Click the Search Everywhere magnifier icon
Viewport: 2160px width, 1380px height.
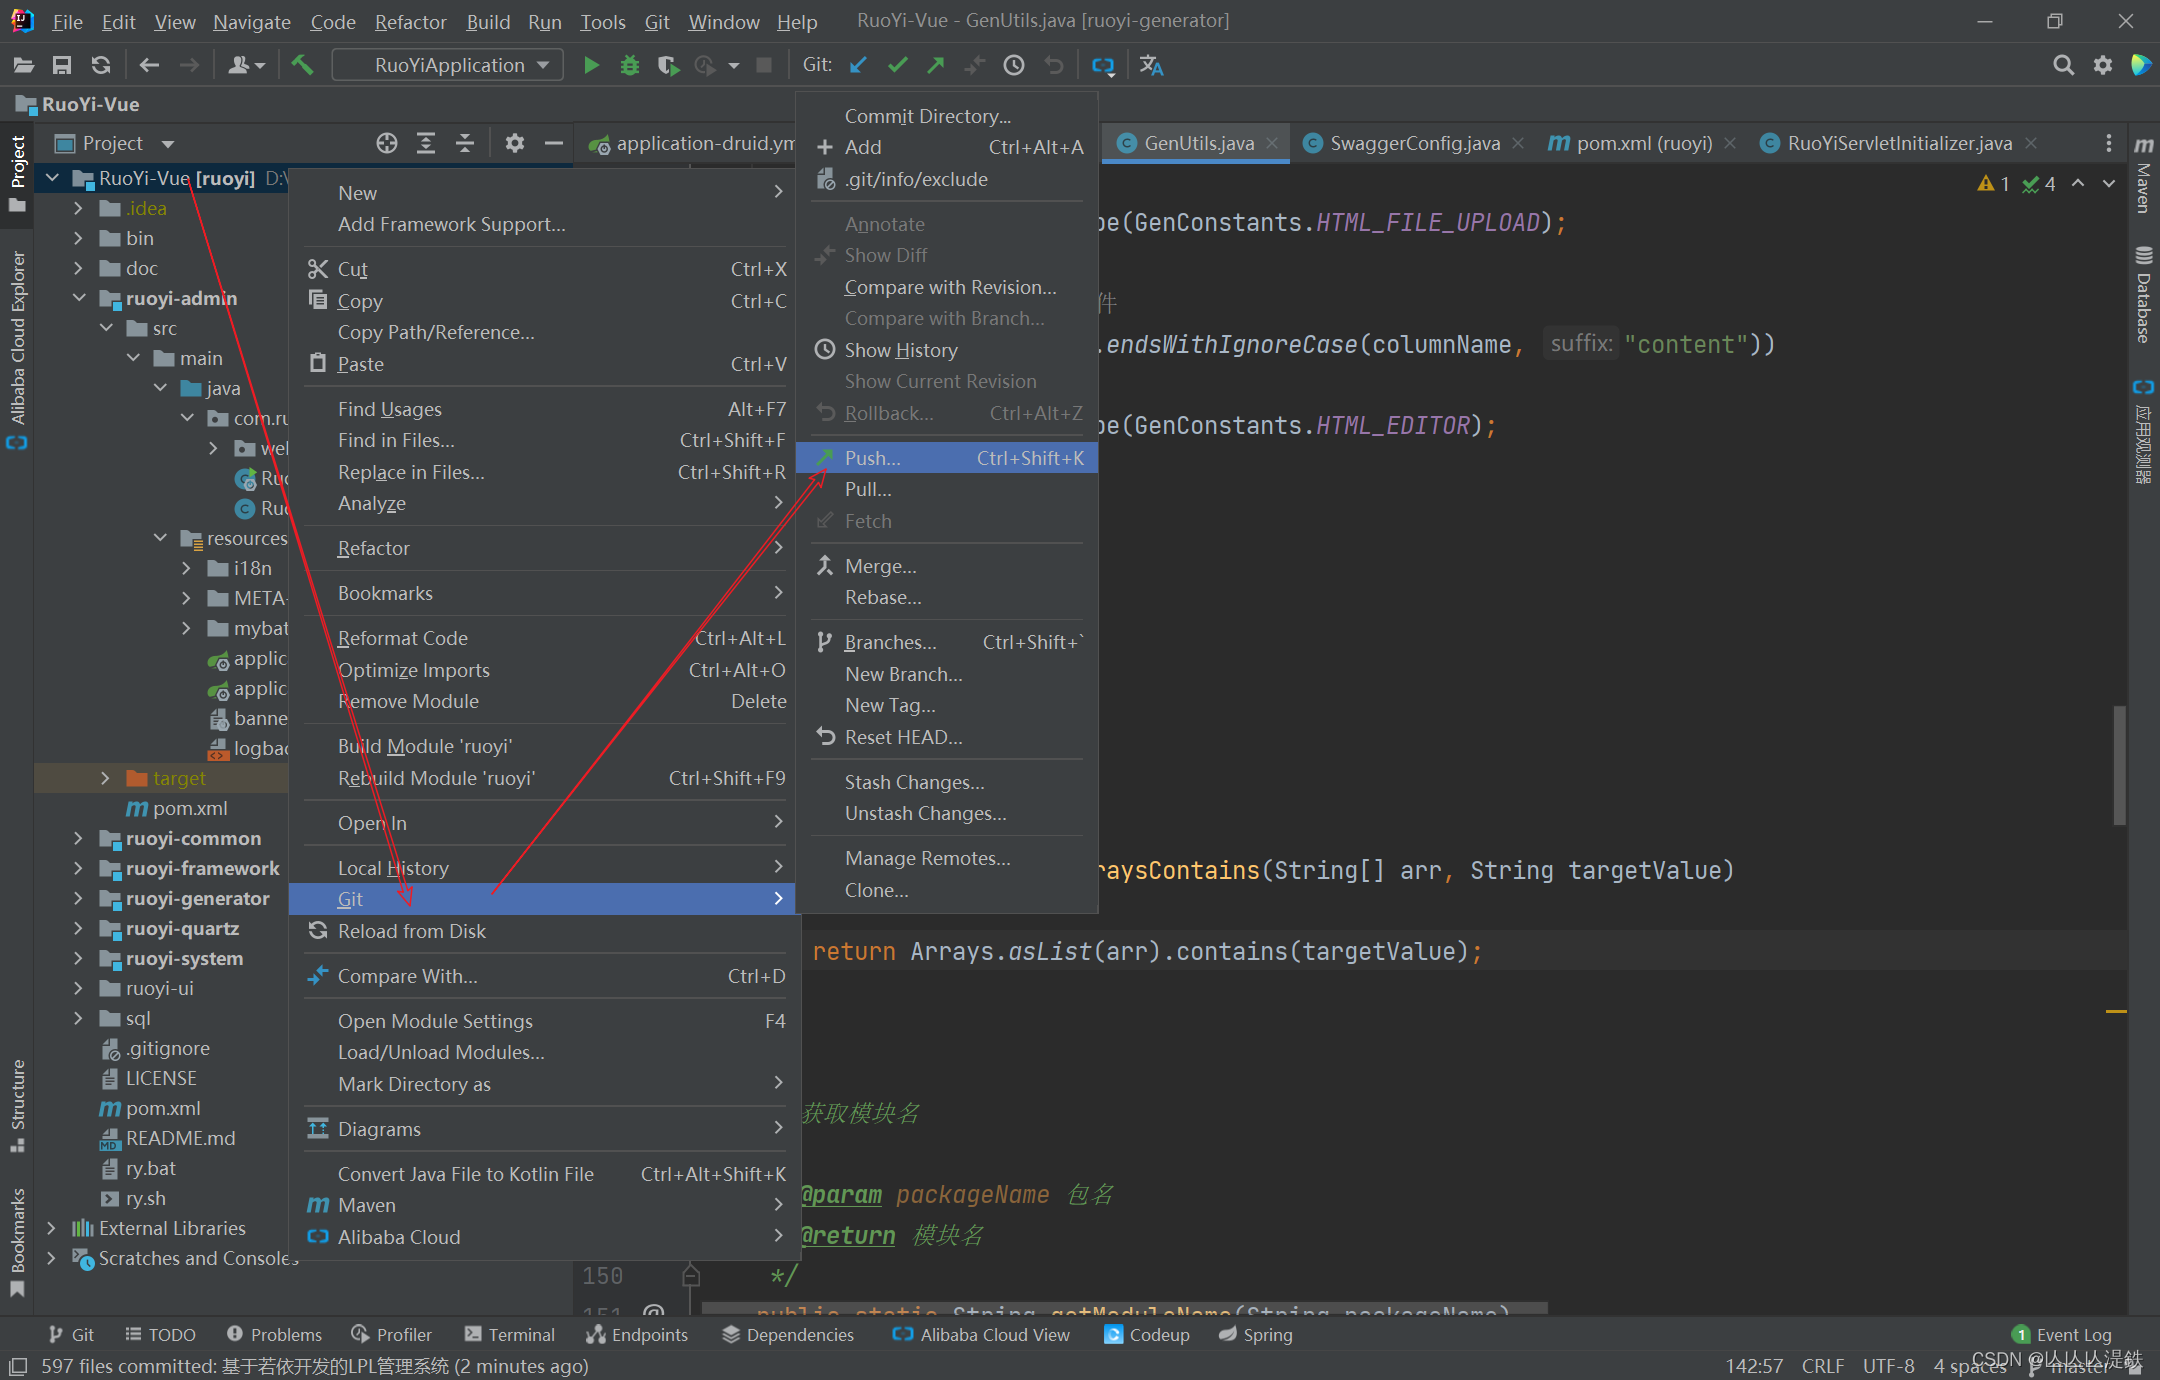[x=2063, y=65]
